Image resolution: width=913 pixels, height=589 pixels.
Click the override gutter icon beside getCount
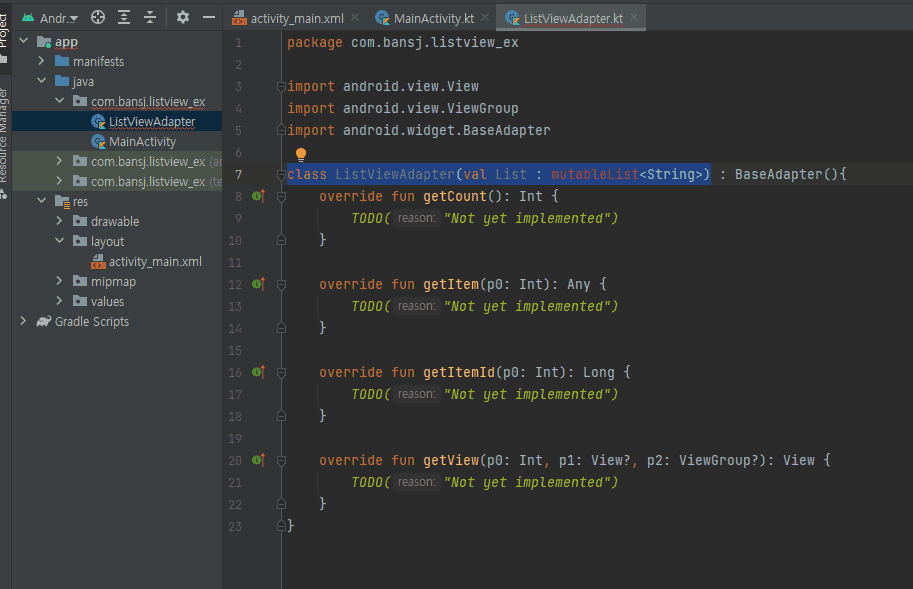coord(258,197)
